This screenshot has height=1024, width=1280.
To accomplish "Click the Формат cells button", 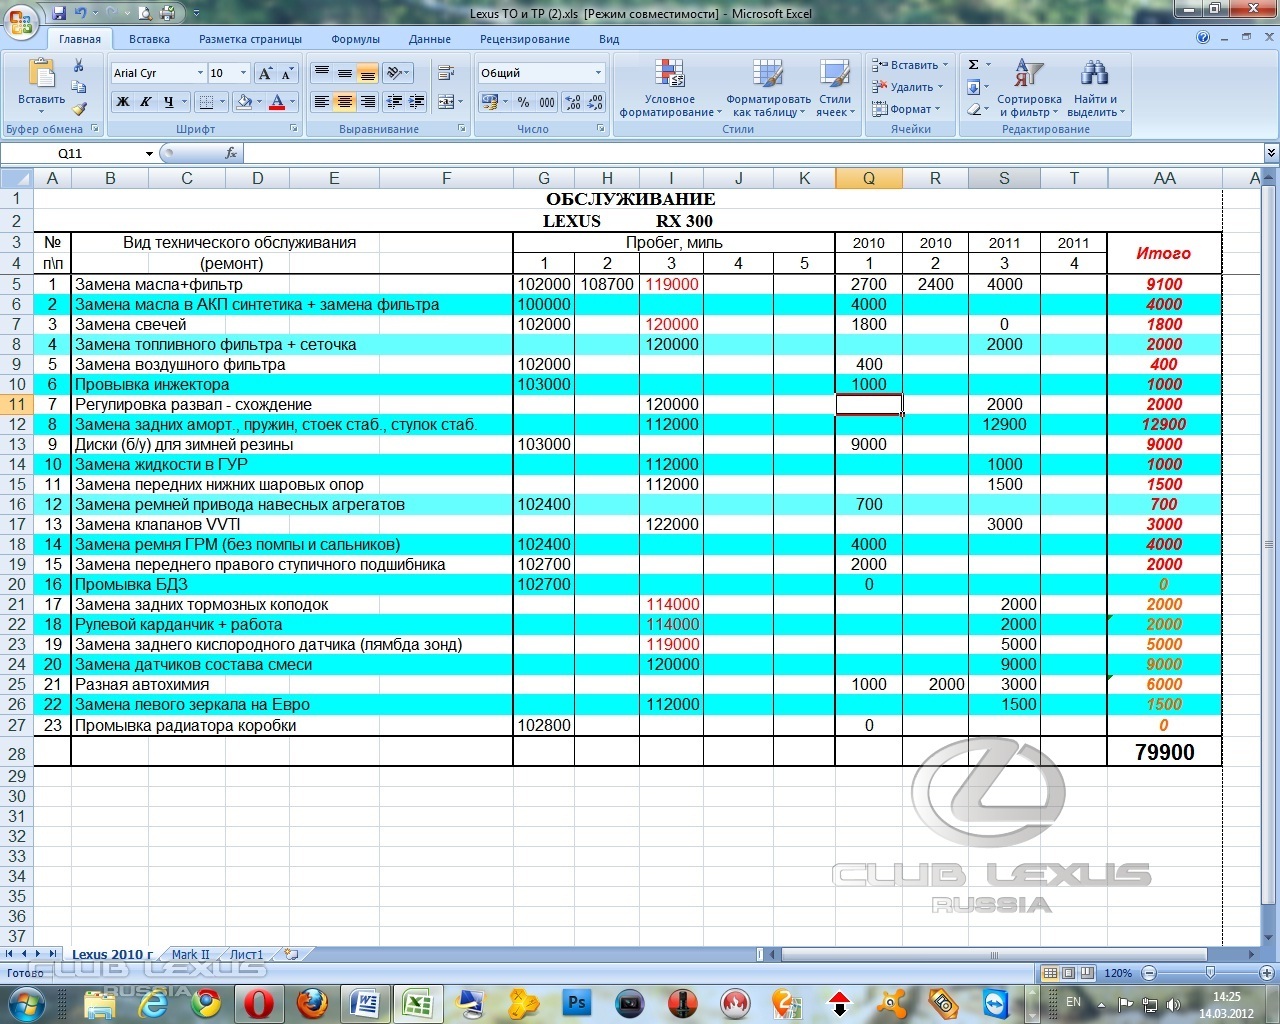I will click(x=905, y=109).
